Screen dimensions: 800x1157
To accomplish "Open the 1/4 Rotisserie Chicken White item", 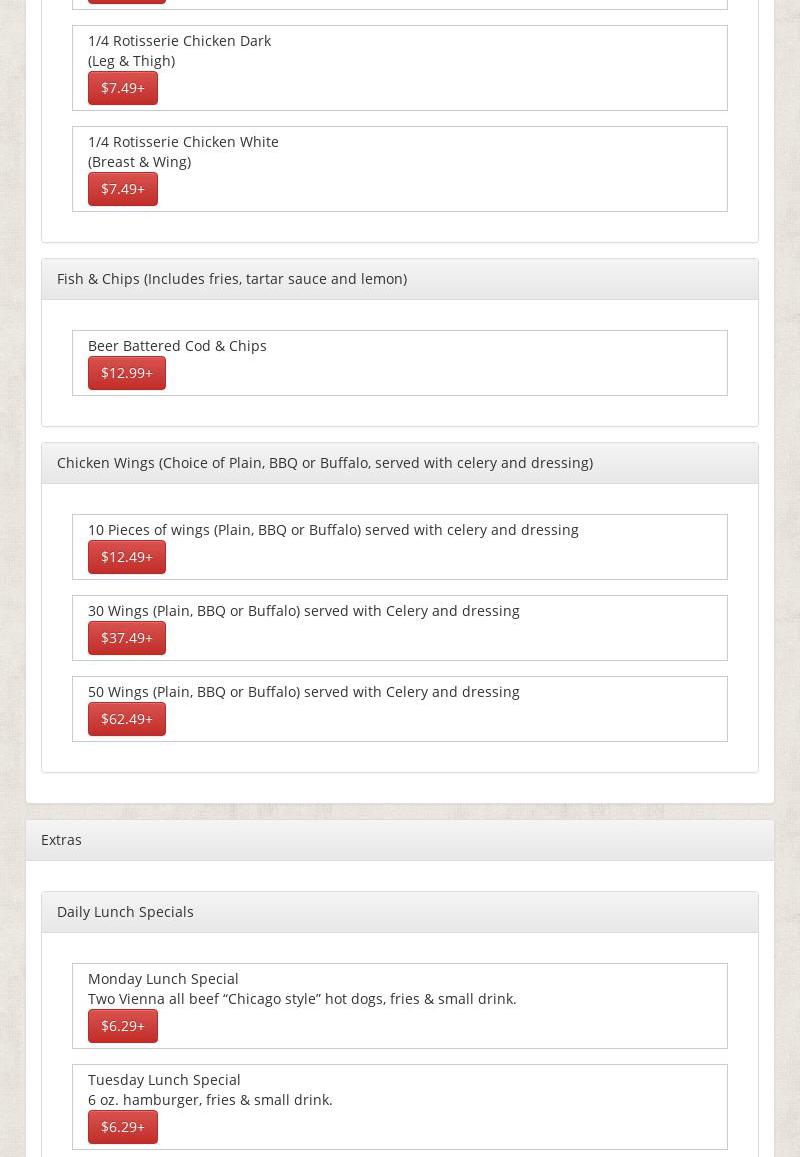I will pos(183,142).
